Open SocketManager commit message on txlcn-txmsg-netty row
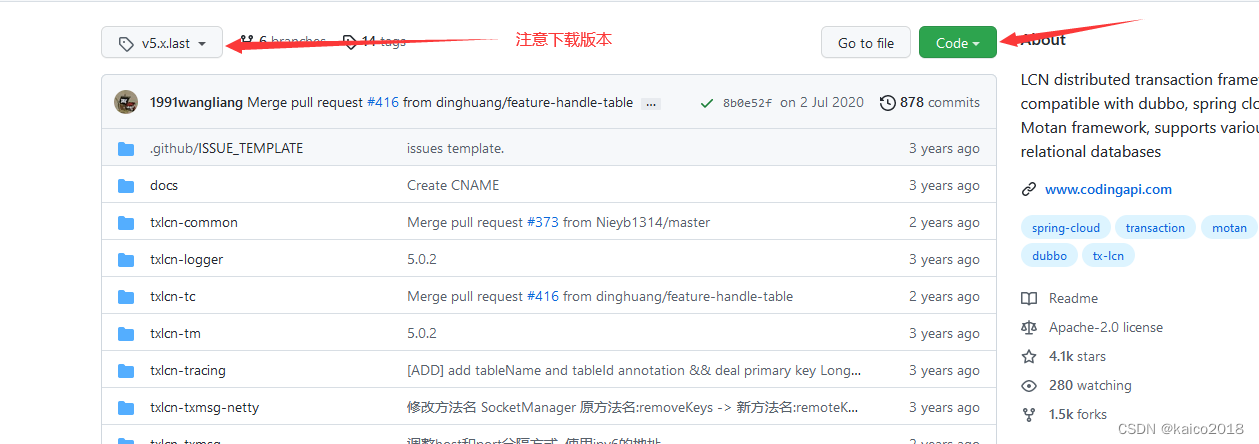The image size is (1259, 444). tap(632, 407)
